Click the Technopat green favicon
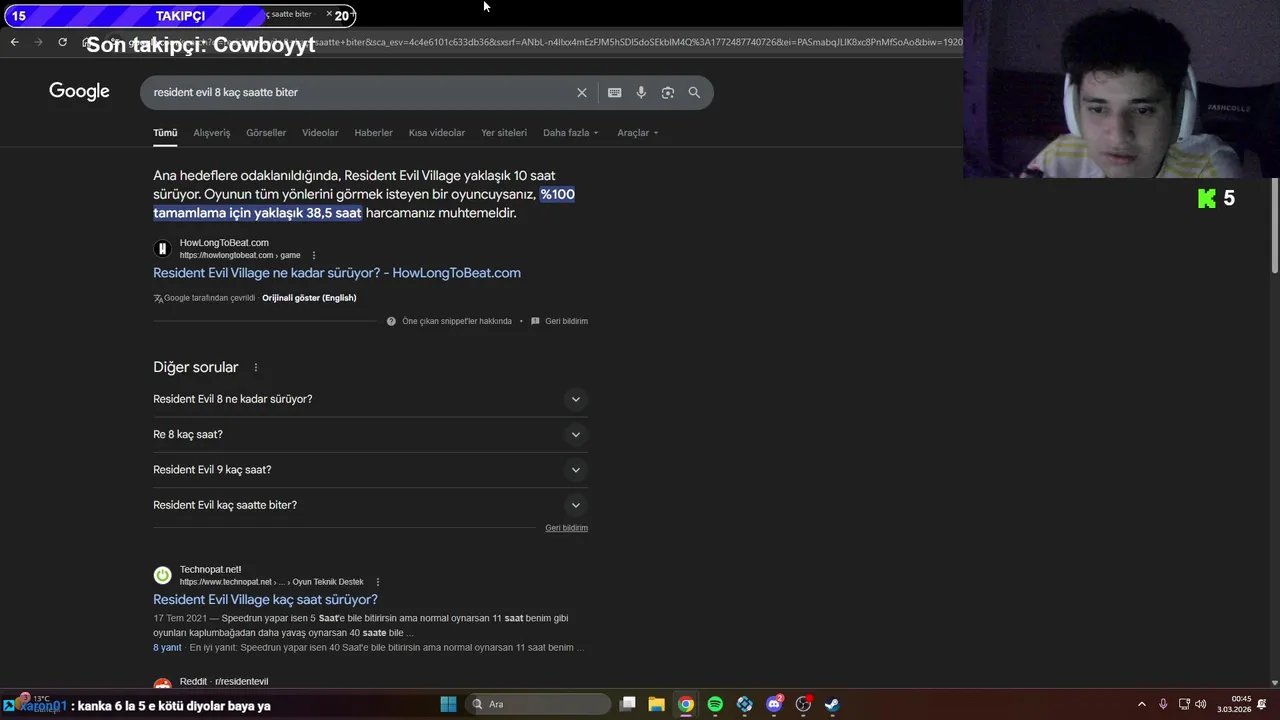Image resolution: width=1280 pixels, height=720 pixels. 162,575
